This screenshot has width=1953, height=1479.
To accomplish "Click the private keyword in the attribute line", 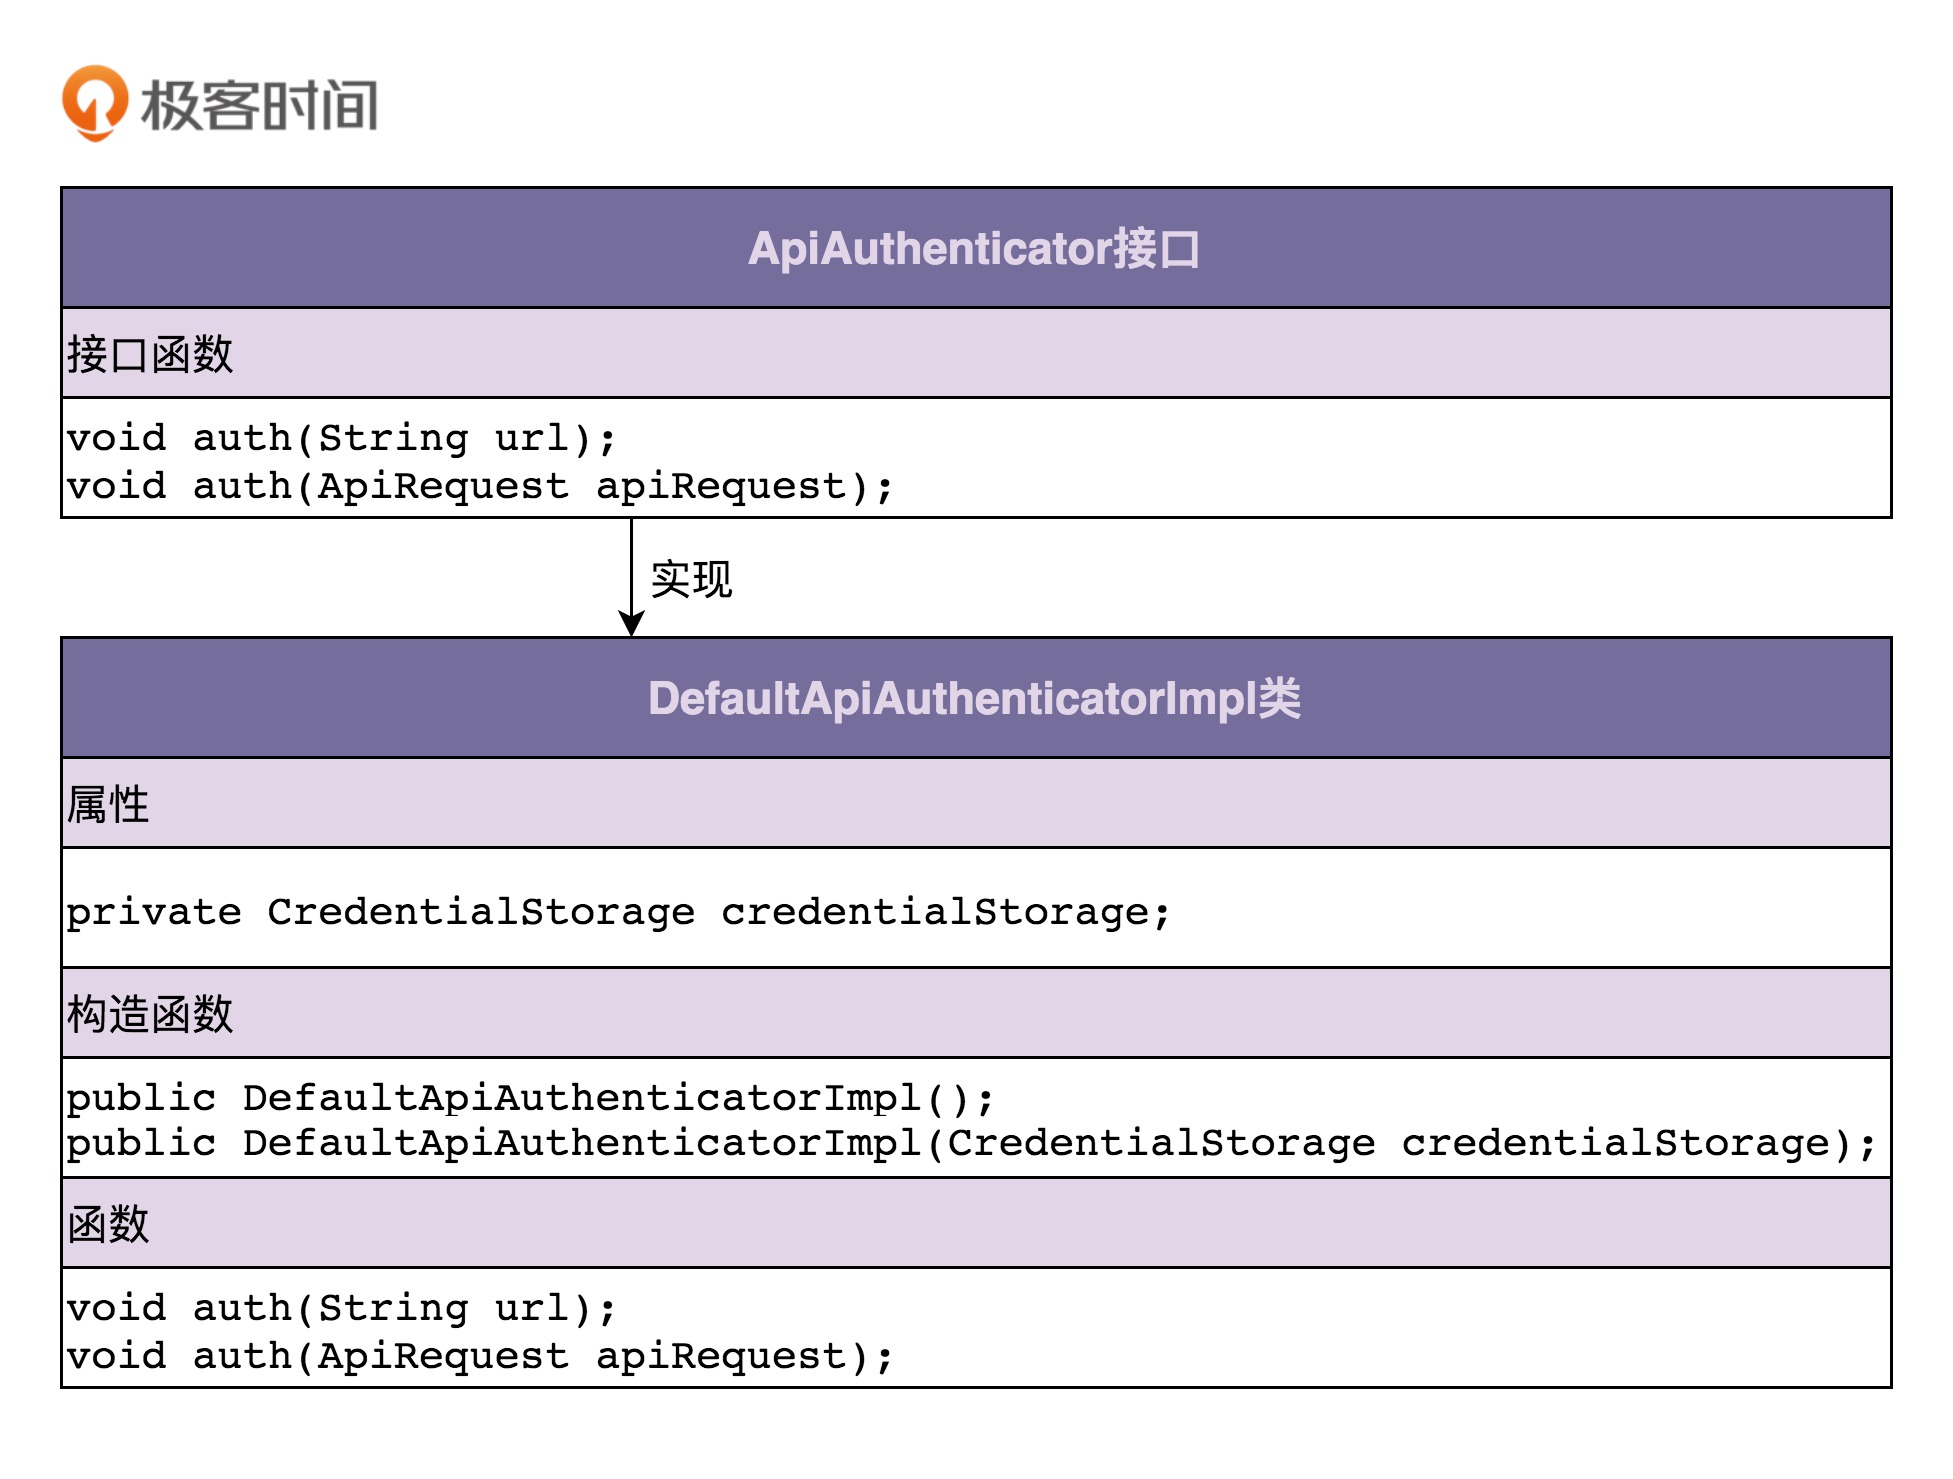I will coord(154,912).
